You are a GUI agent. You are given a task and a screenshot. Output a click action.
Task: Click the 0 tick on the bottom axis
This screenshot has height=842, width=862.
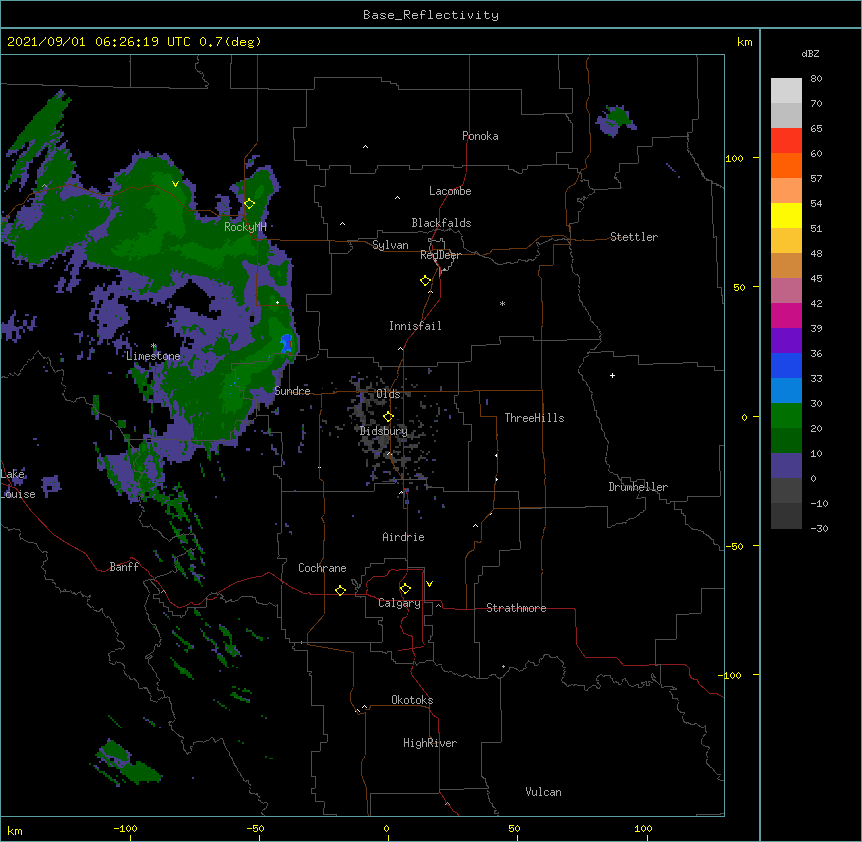coord(386,828)
